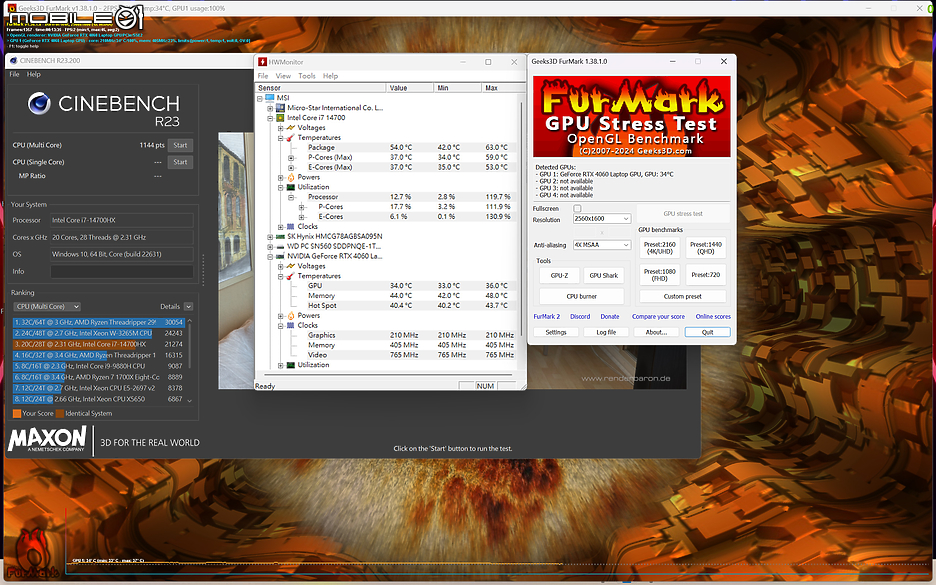936x585 pixels.
Task: Click the thermometer icon under NVIDIA GeForce
Action: (x=291, y=276)
